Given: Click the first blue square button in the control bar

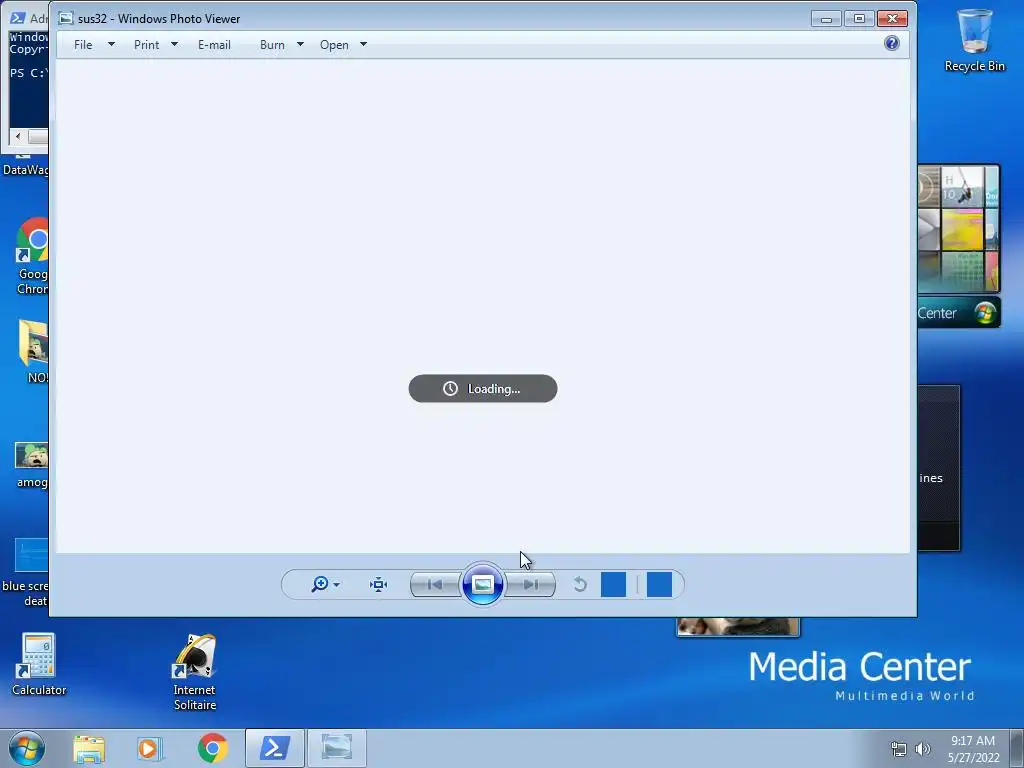Looking at the screenshot, I should (613, 584).
